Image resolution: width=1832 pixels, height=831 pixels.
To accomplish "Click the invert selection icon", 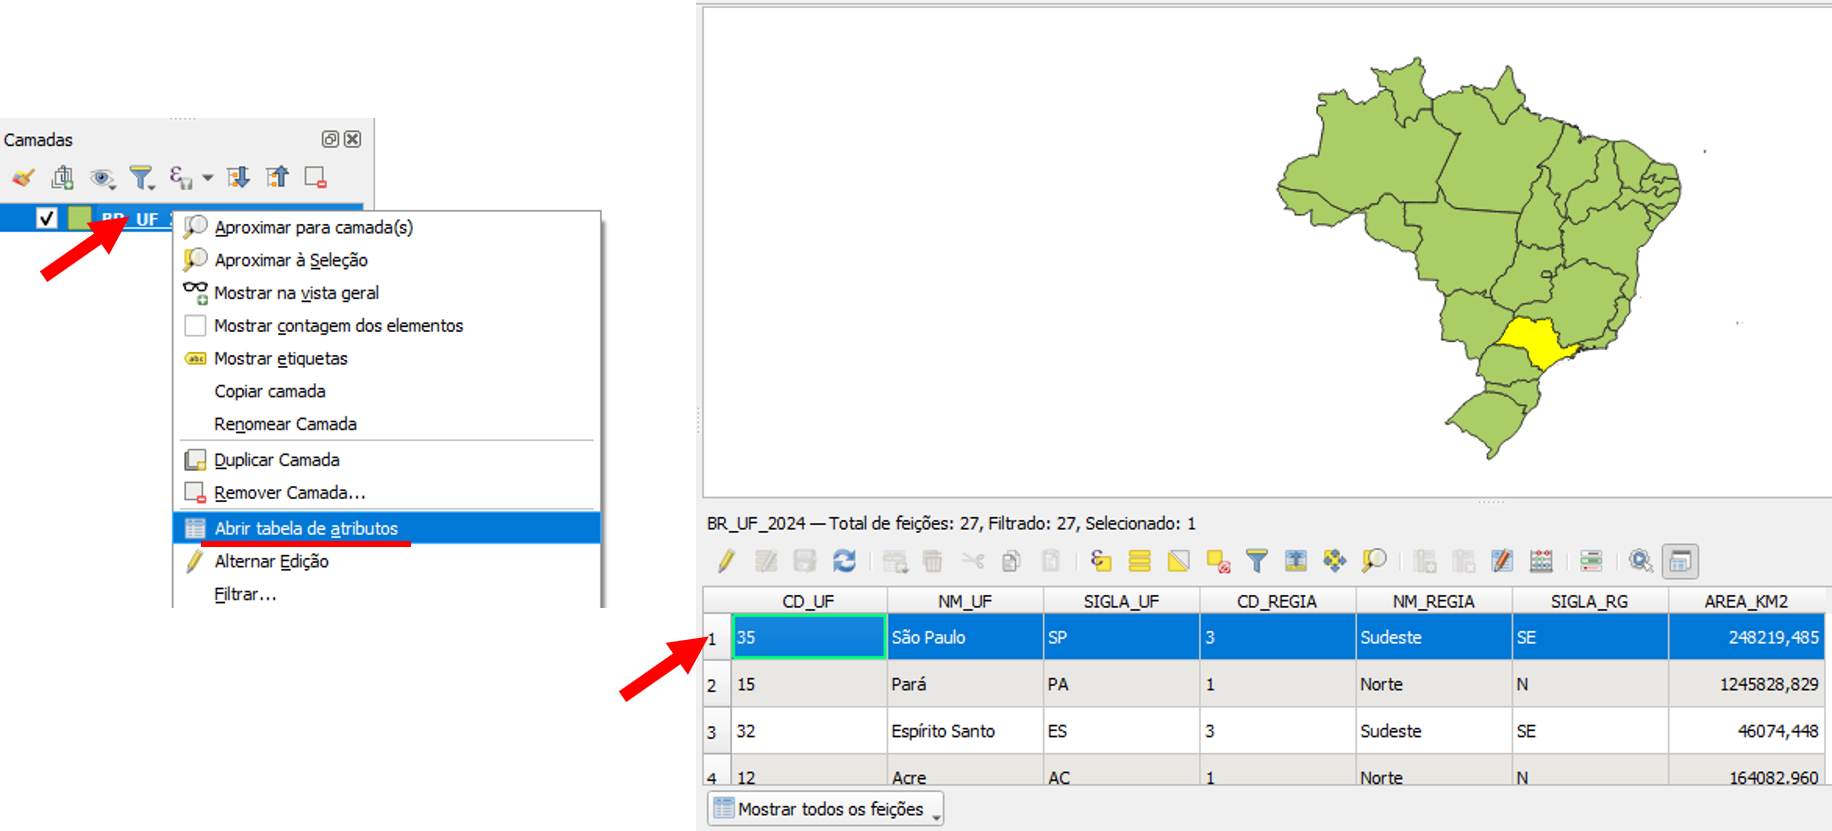I will click(1178, 561).
